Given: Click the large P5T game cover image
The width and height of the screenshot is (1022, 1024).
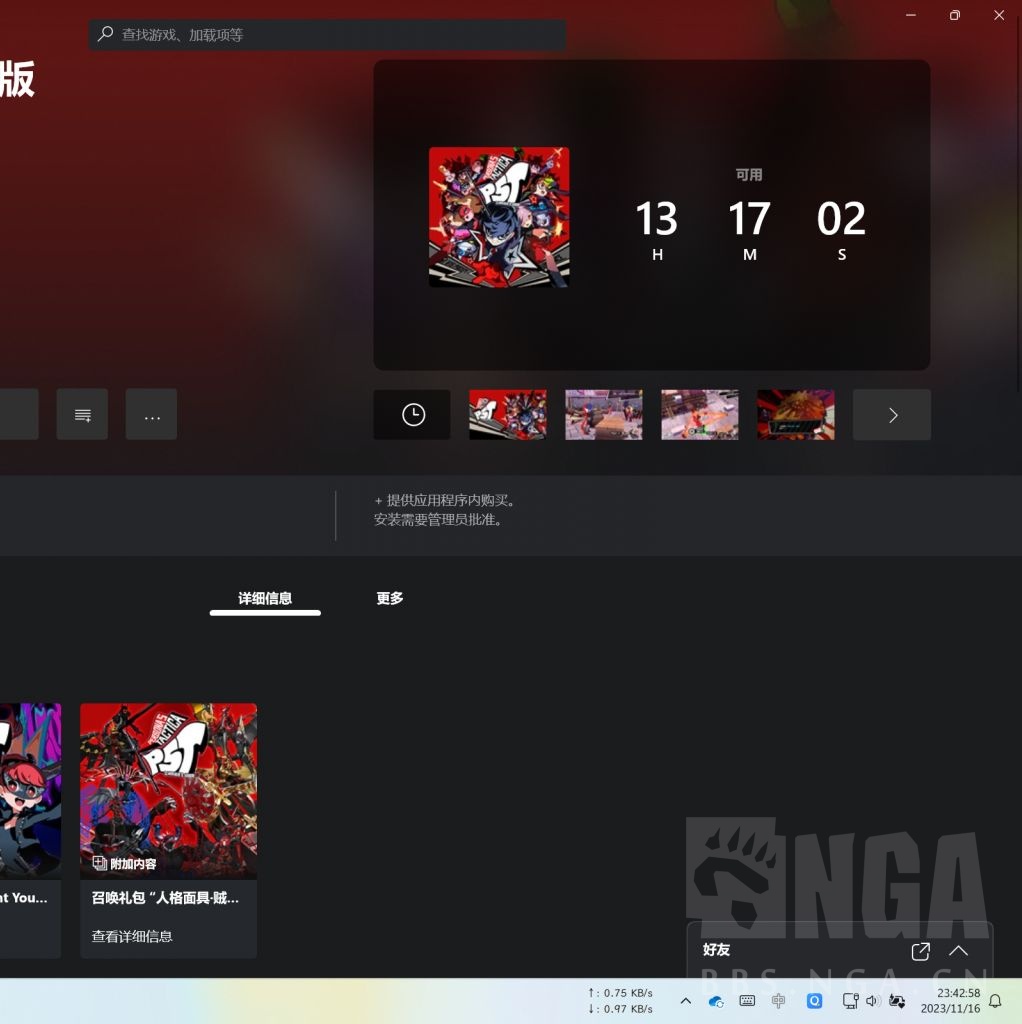Looking at the screenshot, I should (499, 217).
